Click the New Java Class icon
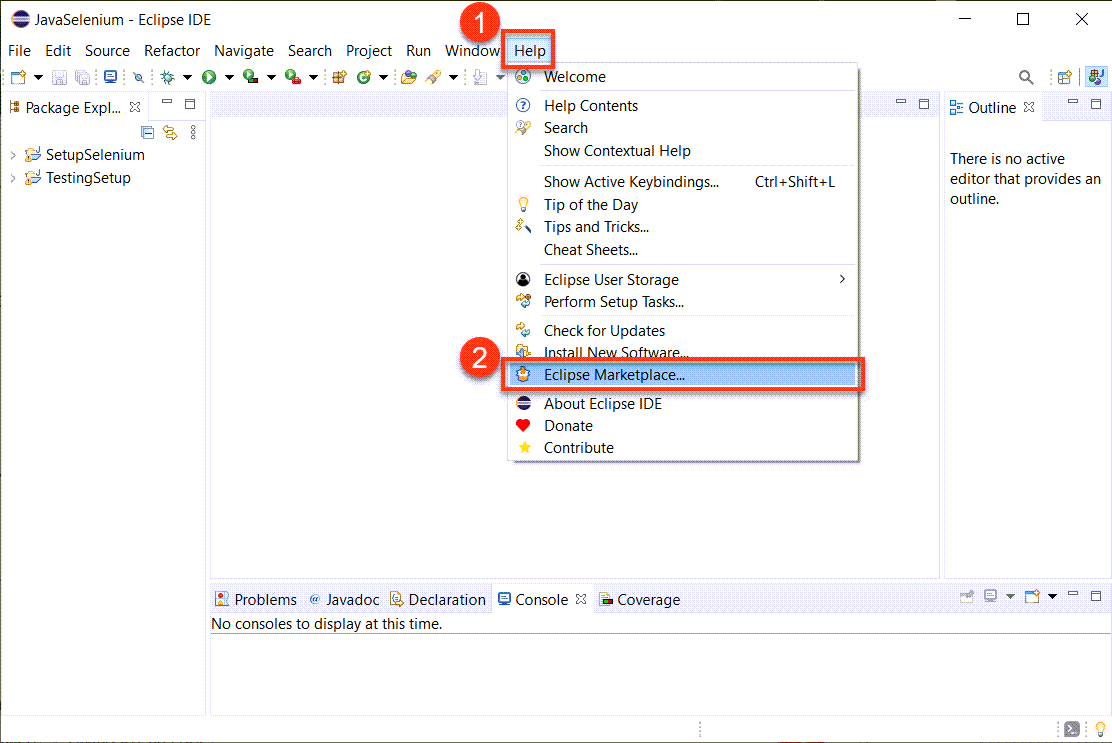This screenshot has width=1112, height=743. [x=364, y=77]
